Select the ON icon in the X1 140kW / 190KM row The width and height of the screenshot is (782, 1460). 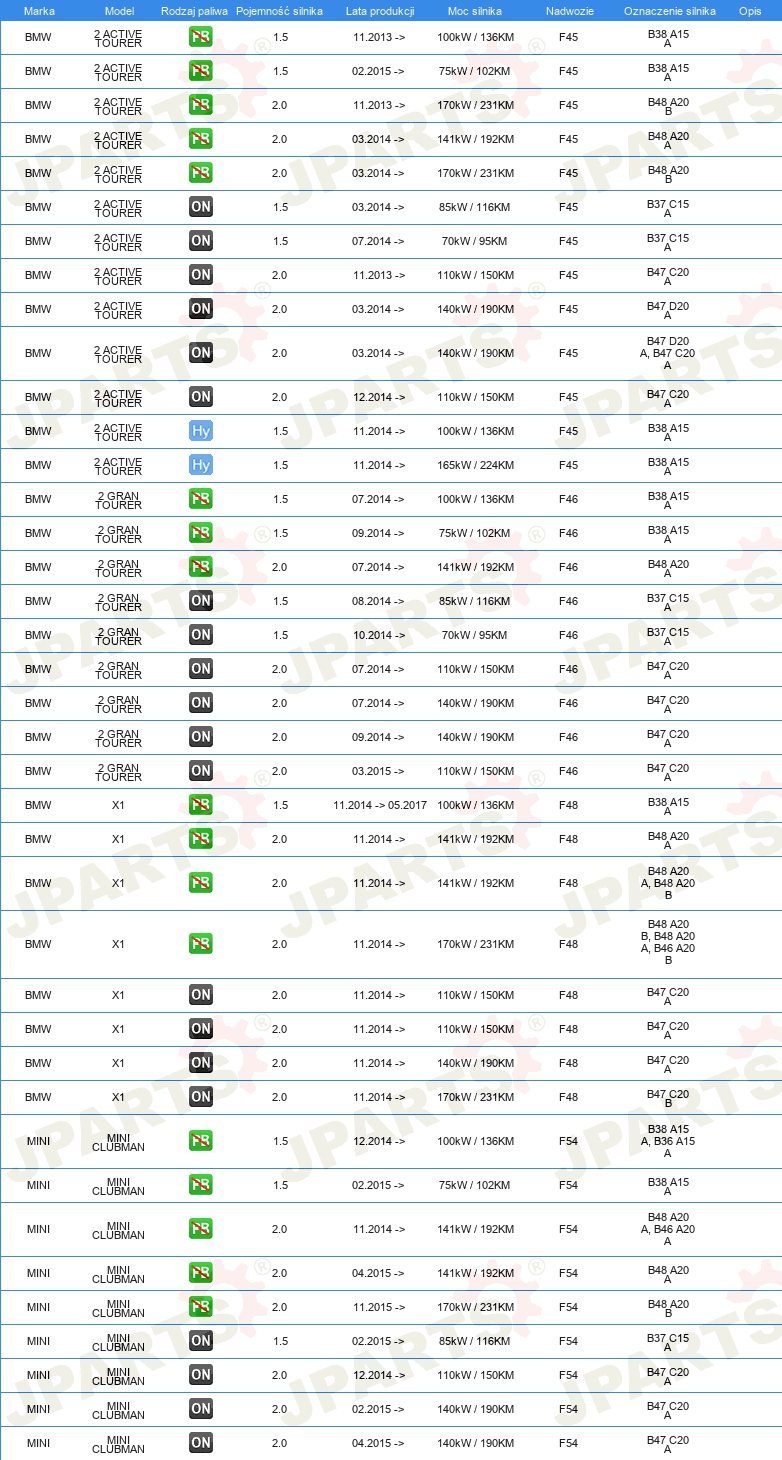(201, 1063)
